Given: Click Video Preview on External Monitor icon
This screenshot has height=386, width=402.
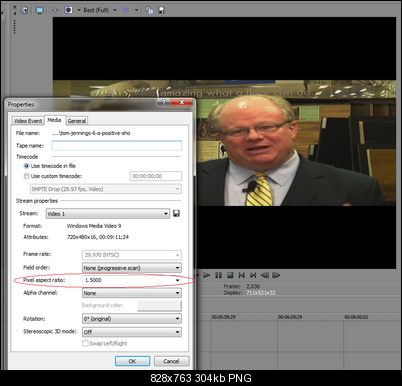Looking at the screenshot, I should coord(40,10).
